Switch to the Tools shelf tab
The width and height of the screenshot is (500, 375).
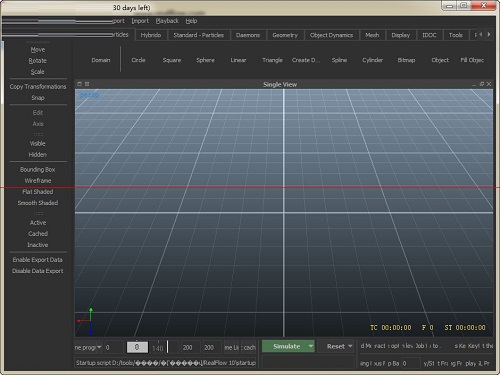coord(456,35)
